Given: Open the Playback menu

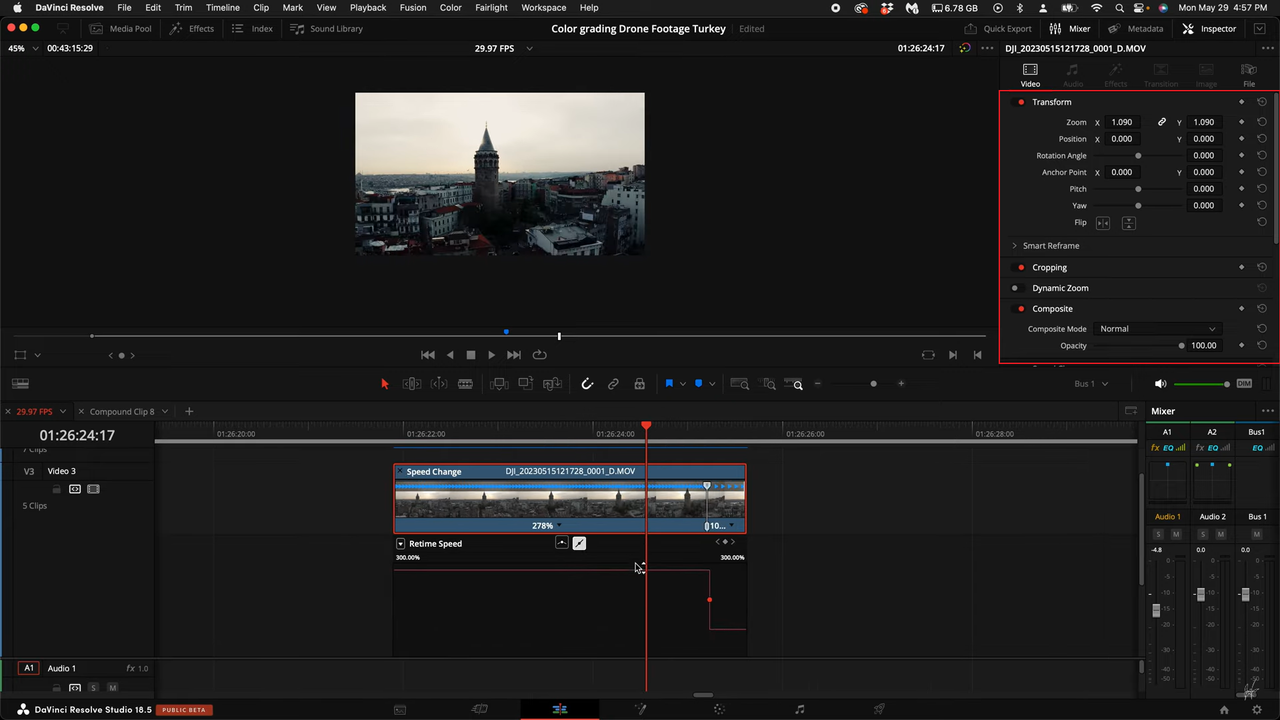Looking at the screenshot, I should [367, 7].
